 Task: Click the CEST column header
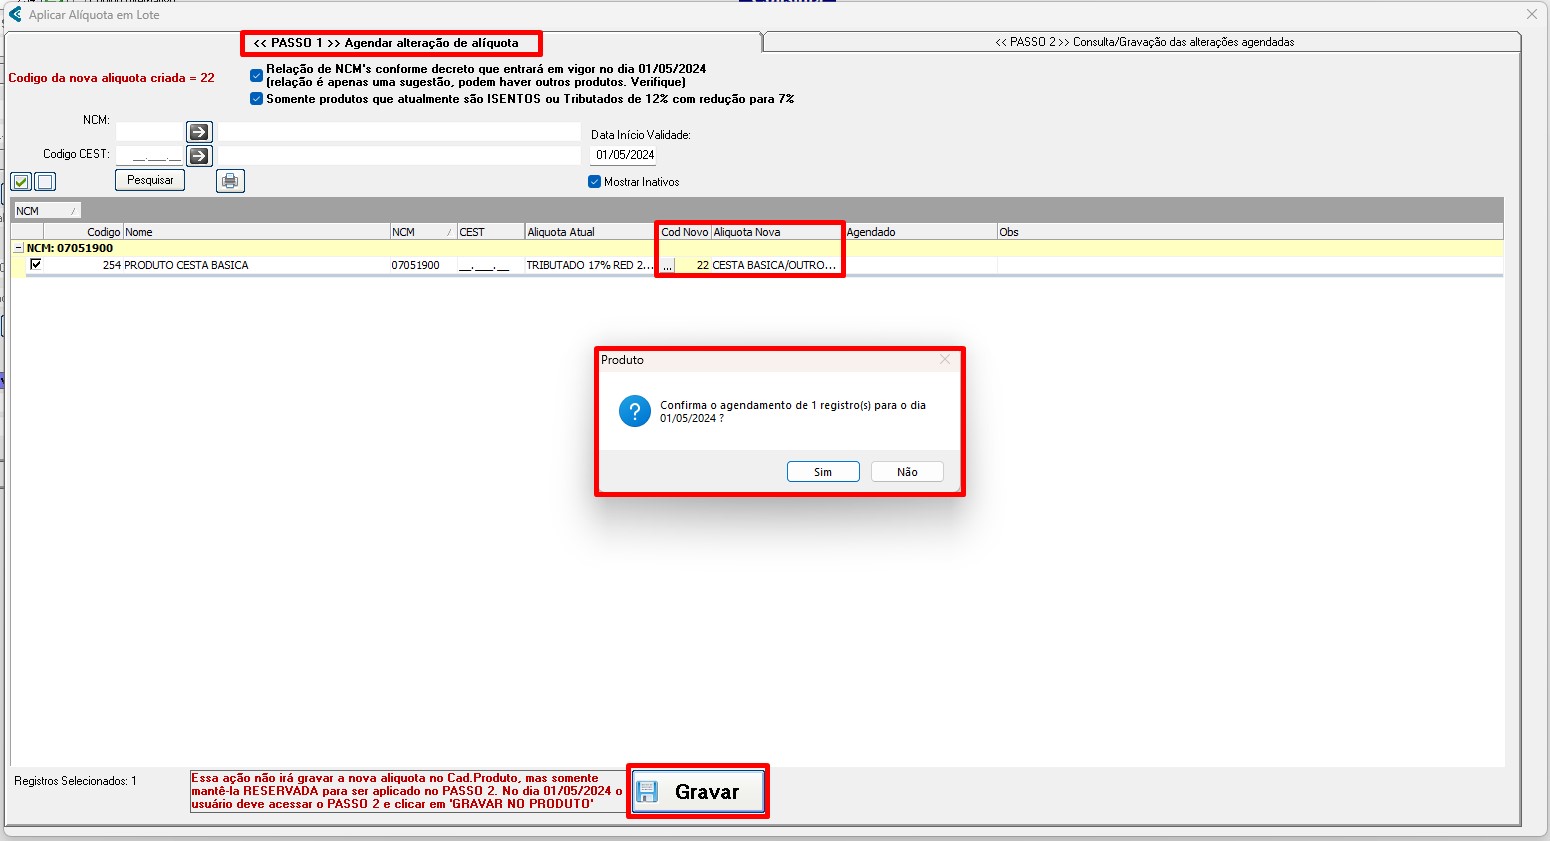[x=490, y=232]
